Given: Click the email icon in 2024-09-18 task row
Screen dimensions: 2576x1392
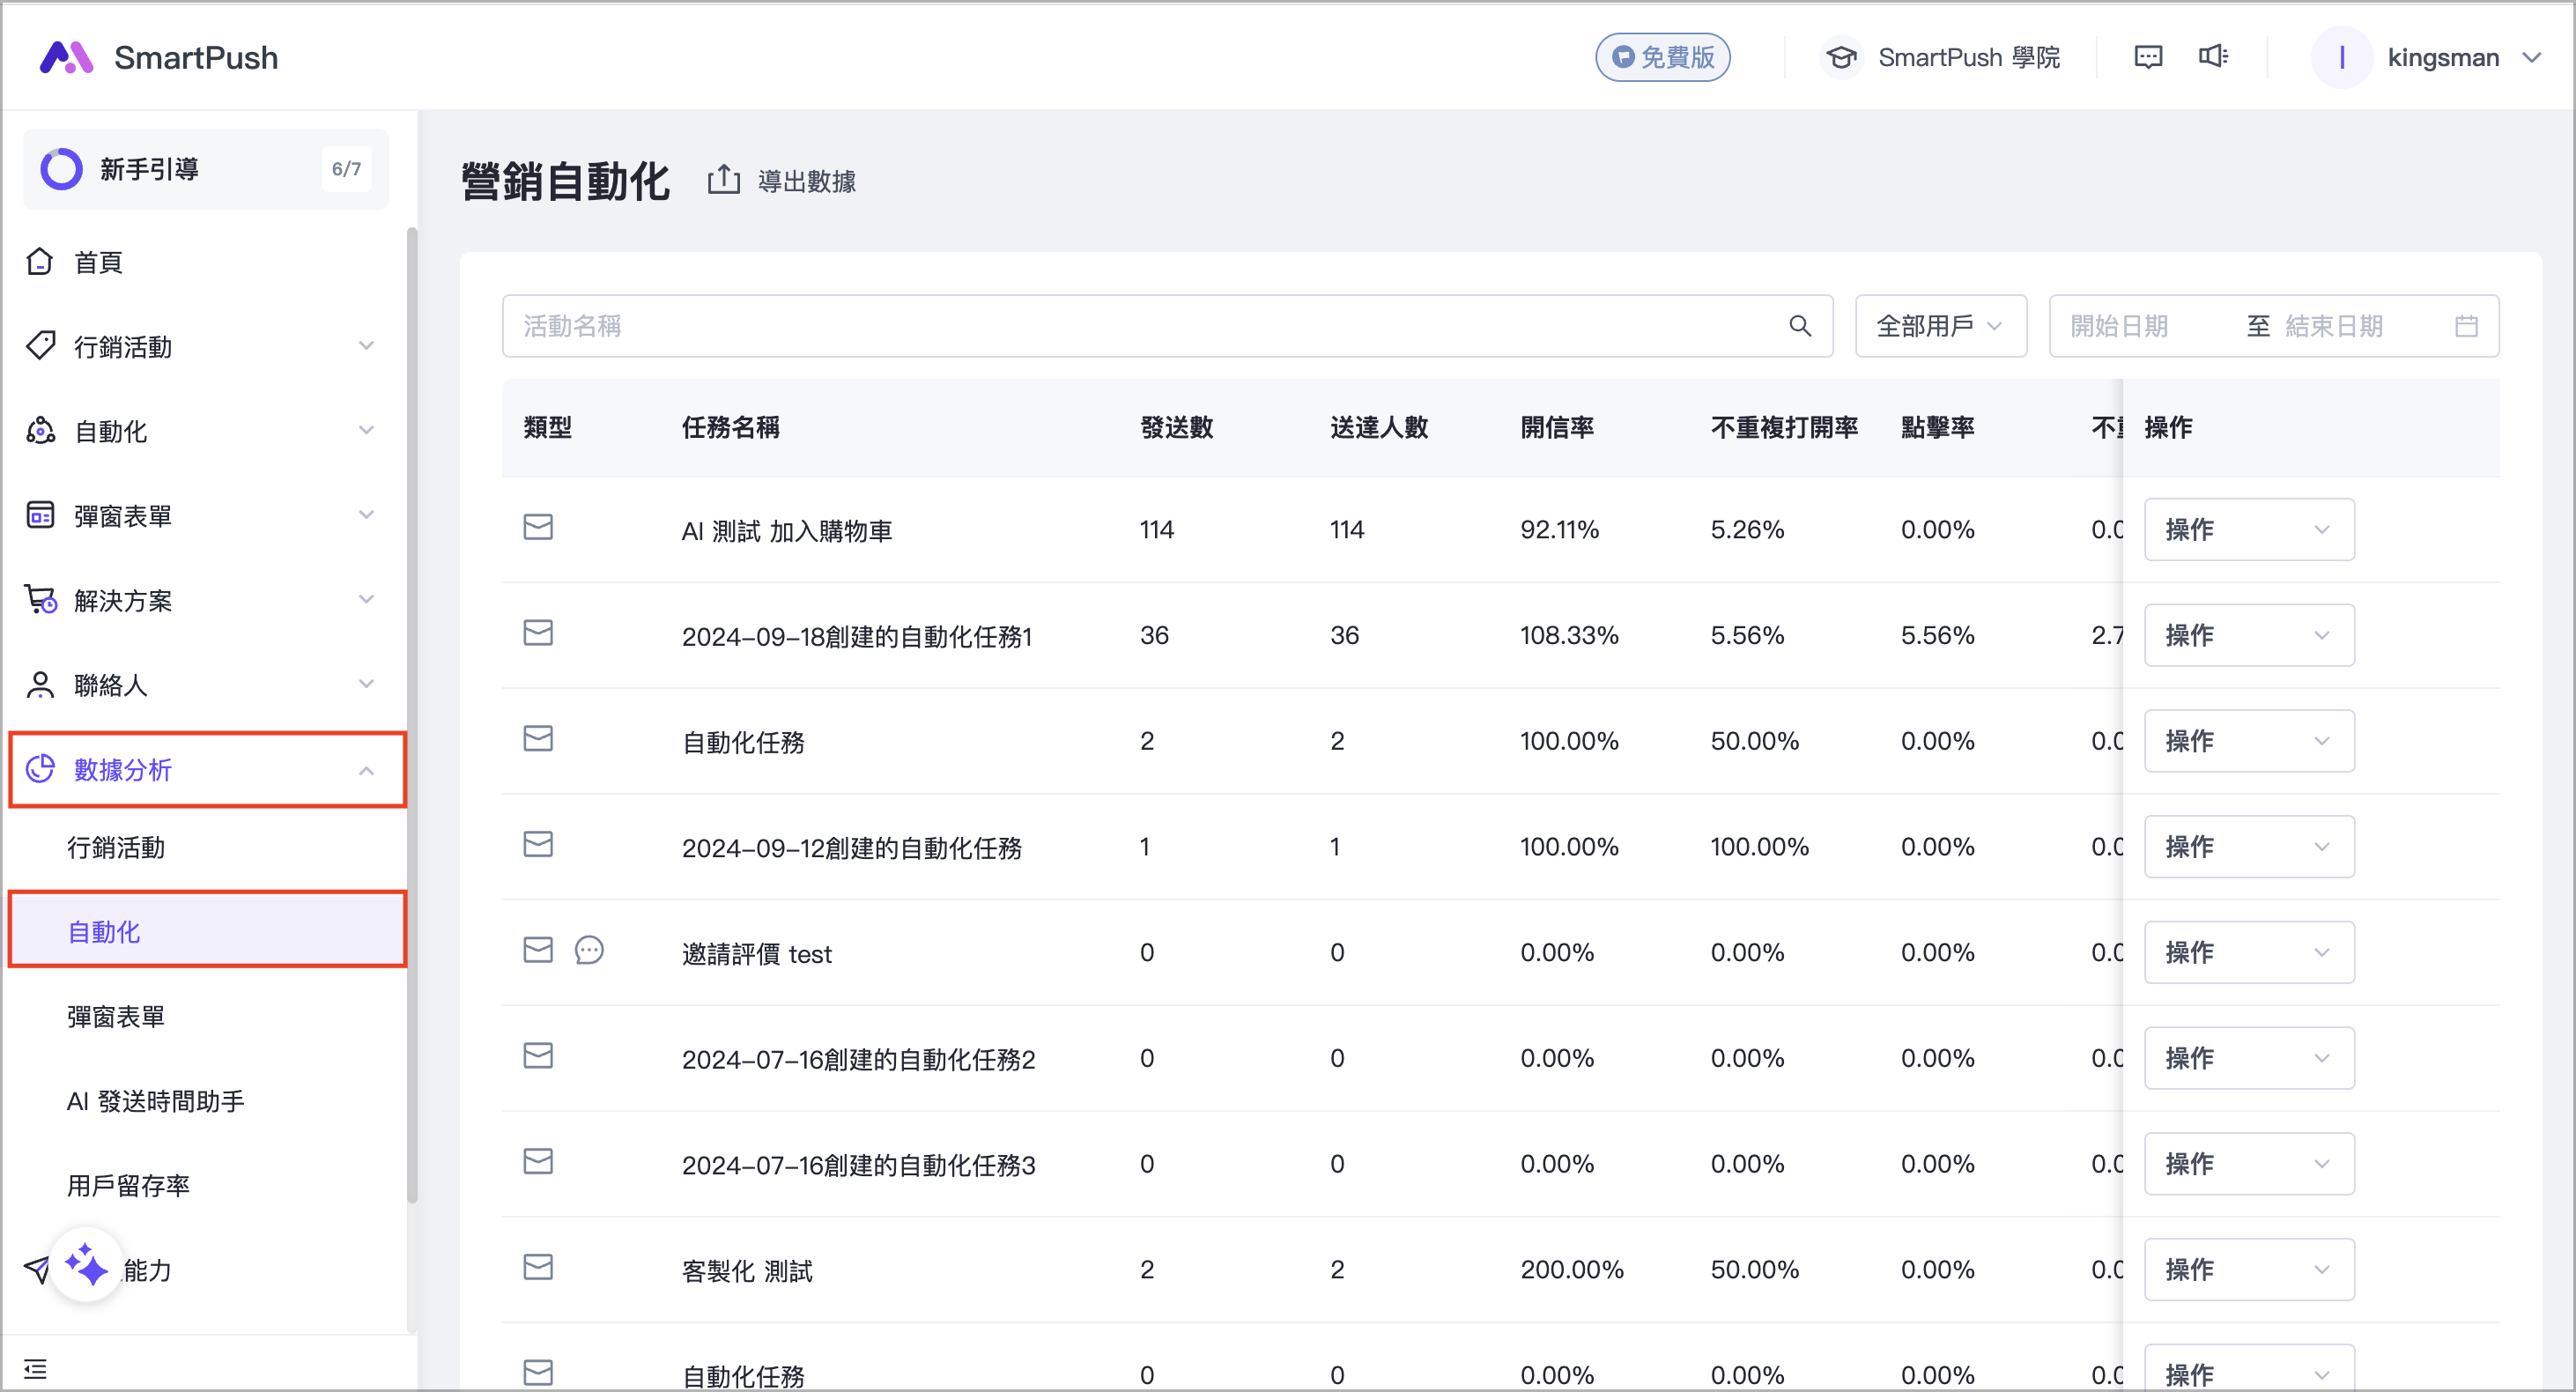Looking at the screenshot, I should pos(538,633).
